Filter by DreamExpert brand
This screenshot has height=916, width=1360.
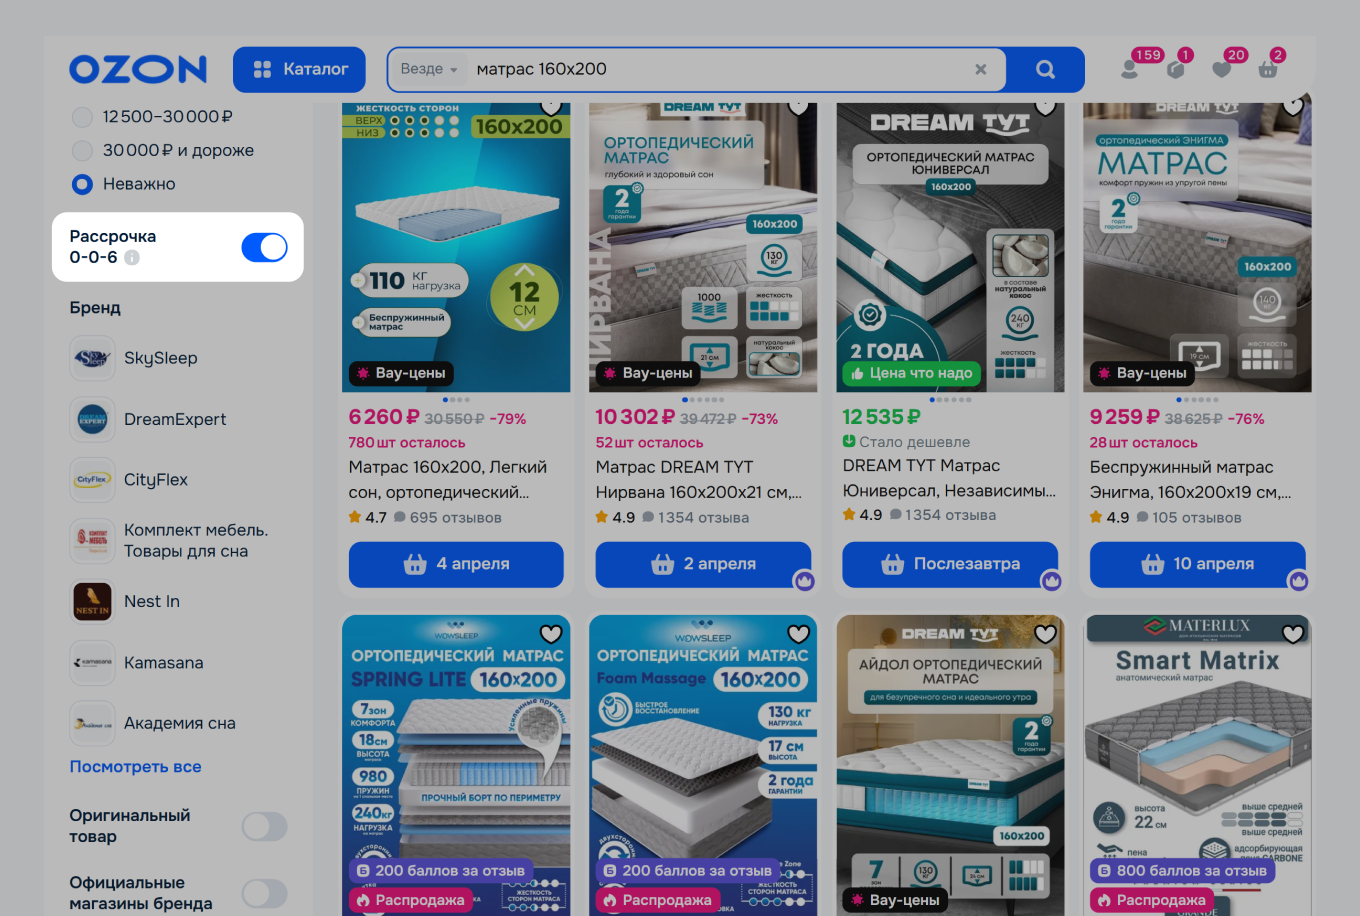pyautogui.click(x=175, y=419)
